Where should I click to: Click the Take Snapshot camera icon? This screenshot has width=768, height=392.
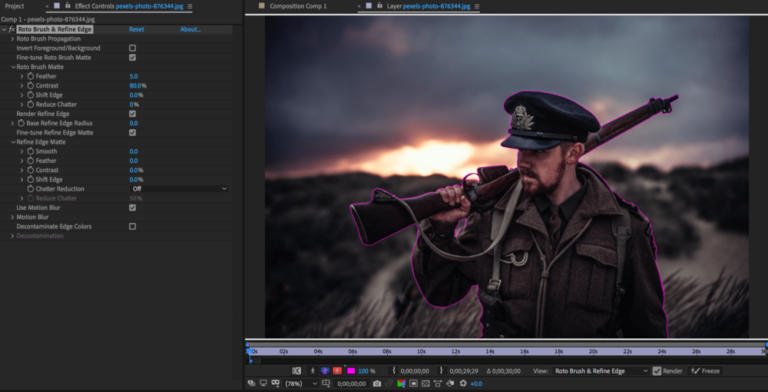[377, 384]
